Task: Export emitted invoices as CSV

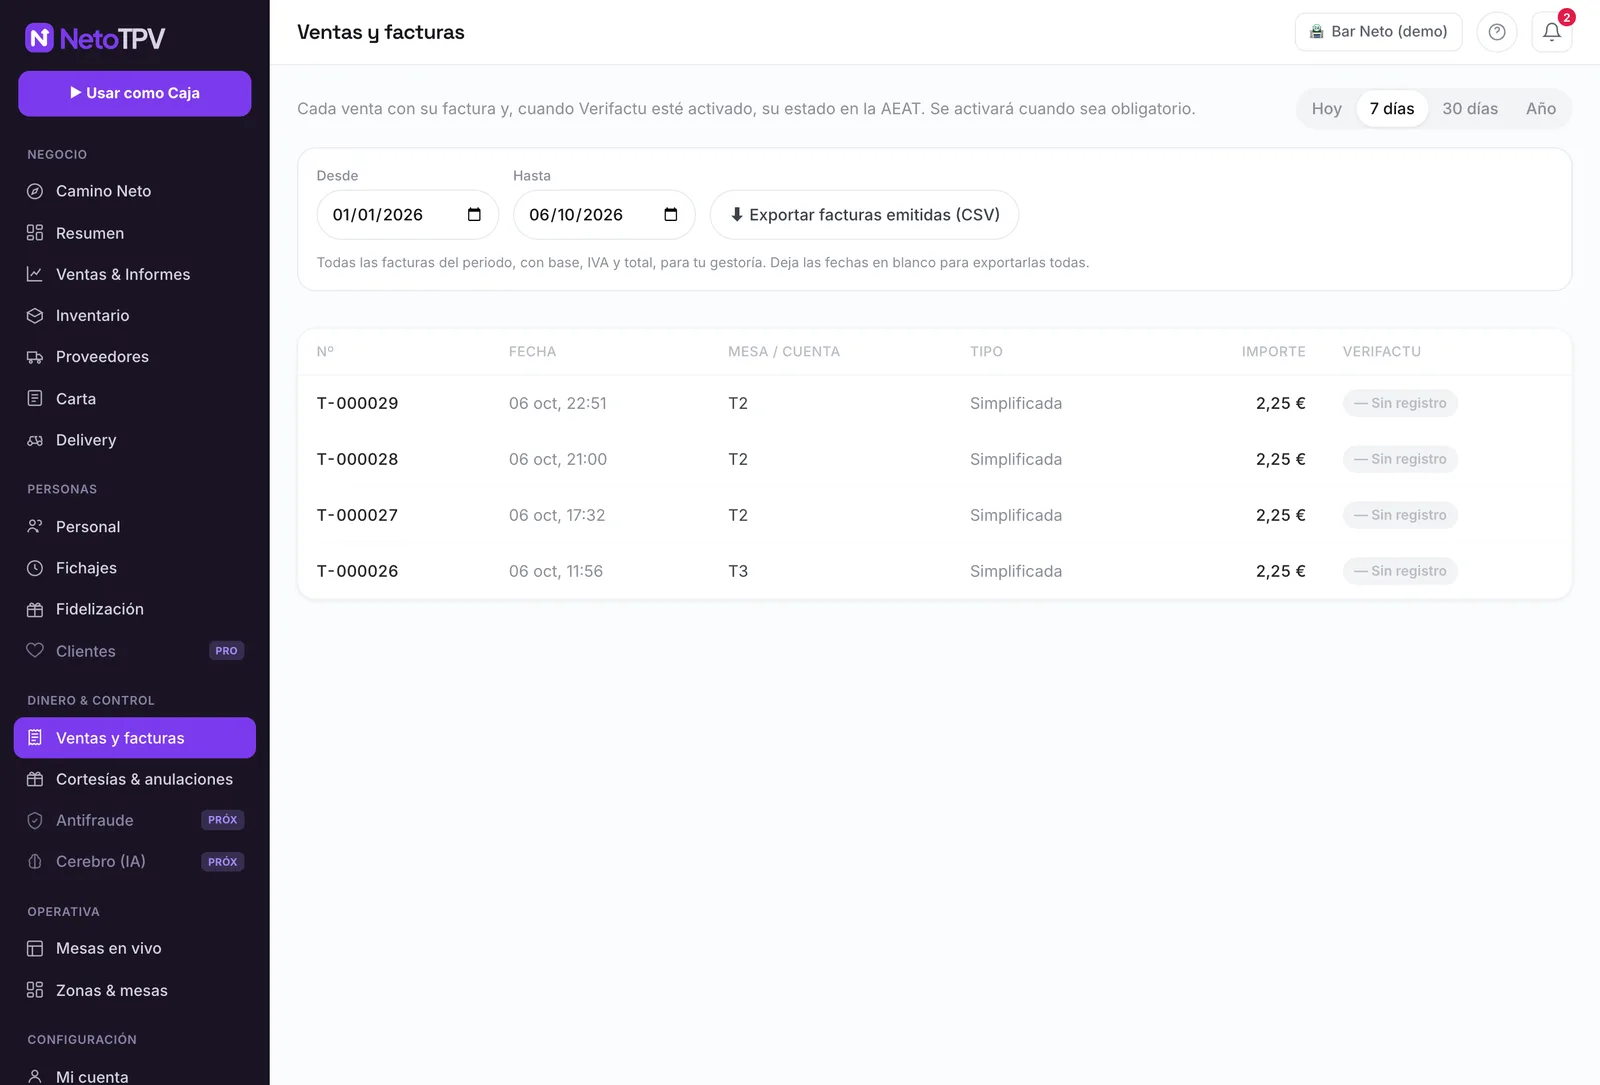Action: pos(864,215)
